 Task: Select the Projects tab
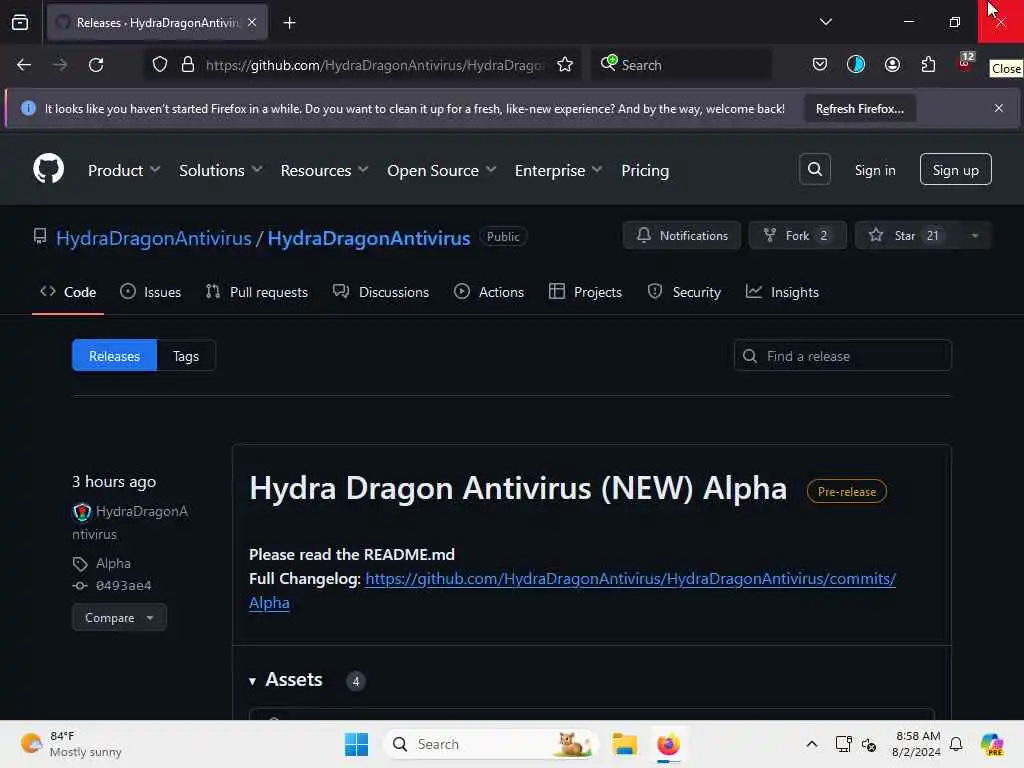585,292
